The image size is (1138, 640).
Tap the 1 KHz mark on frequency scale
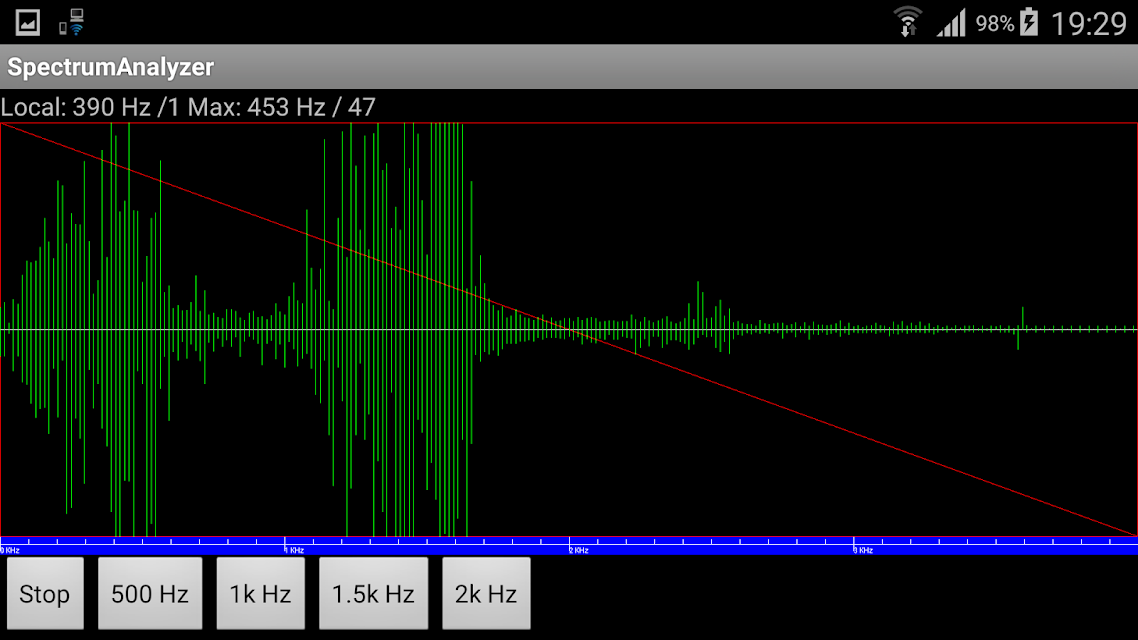point(294,550)
